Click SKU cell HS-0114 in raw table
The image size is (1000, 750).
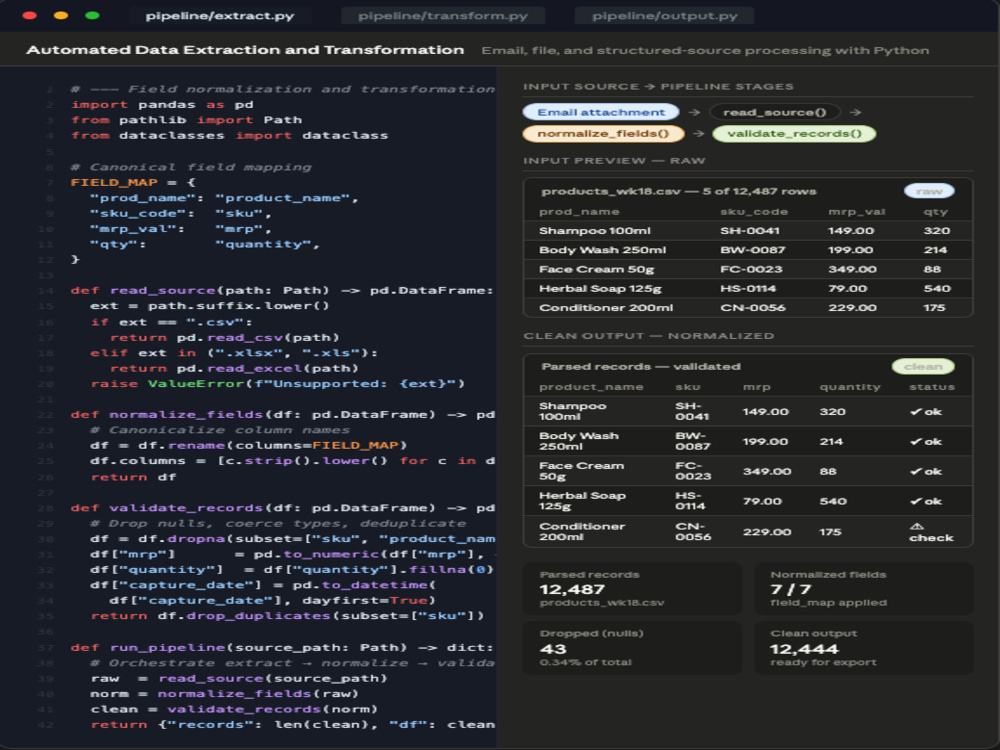coord(748,288)
